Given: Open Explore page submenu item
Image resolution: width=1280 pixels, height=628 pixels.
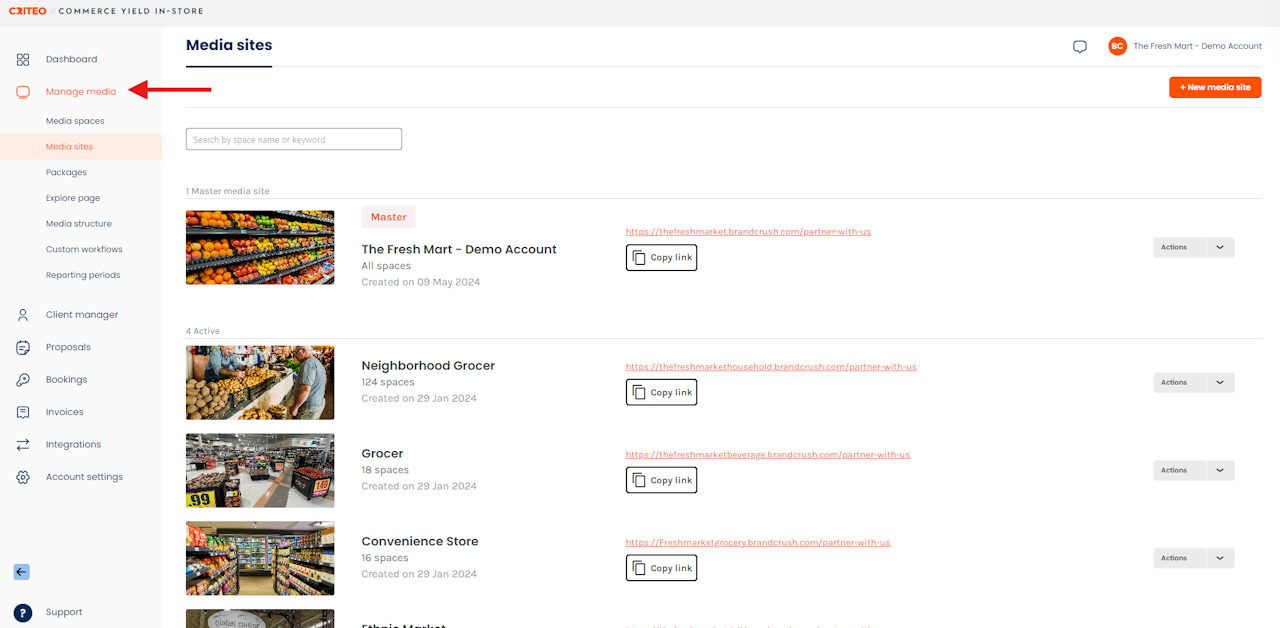Looking at the screenshot, I should pyautogui.click(x=73, y=198).
